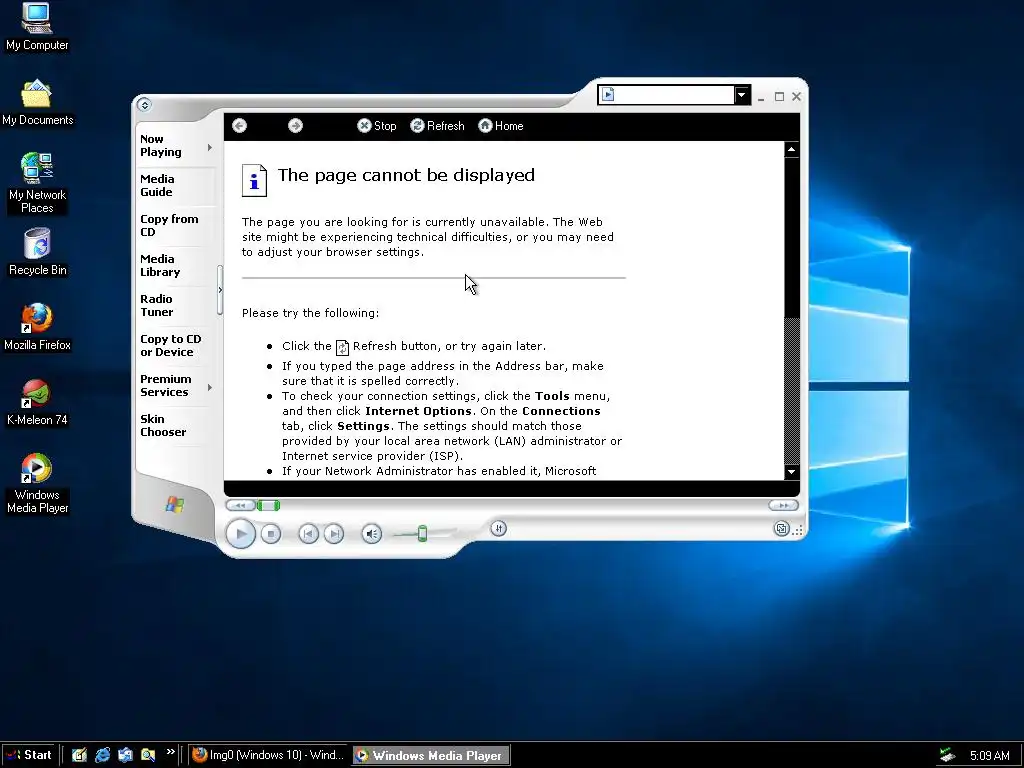This screenshot has width=1024, height=768.
Task: Click the player resize grip corner
Action: [x=798, y=531]
